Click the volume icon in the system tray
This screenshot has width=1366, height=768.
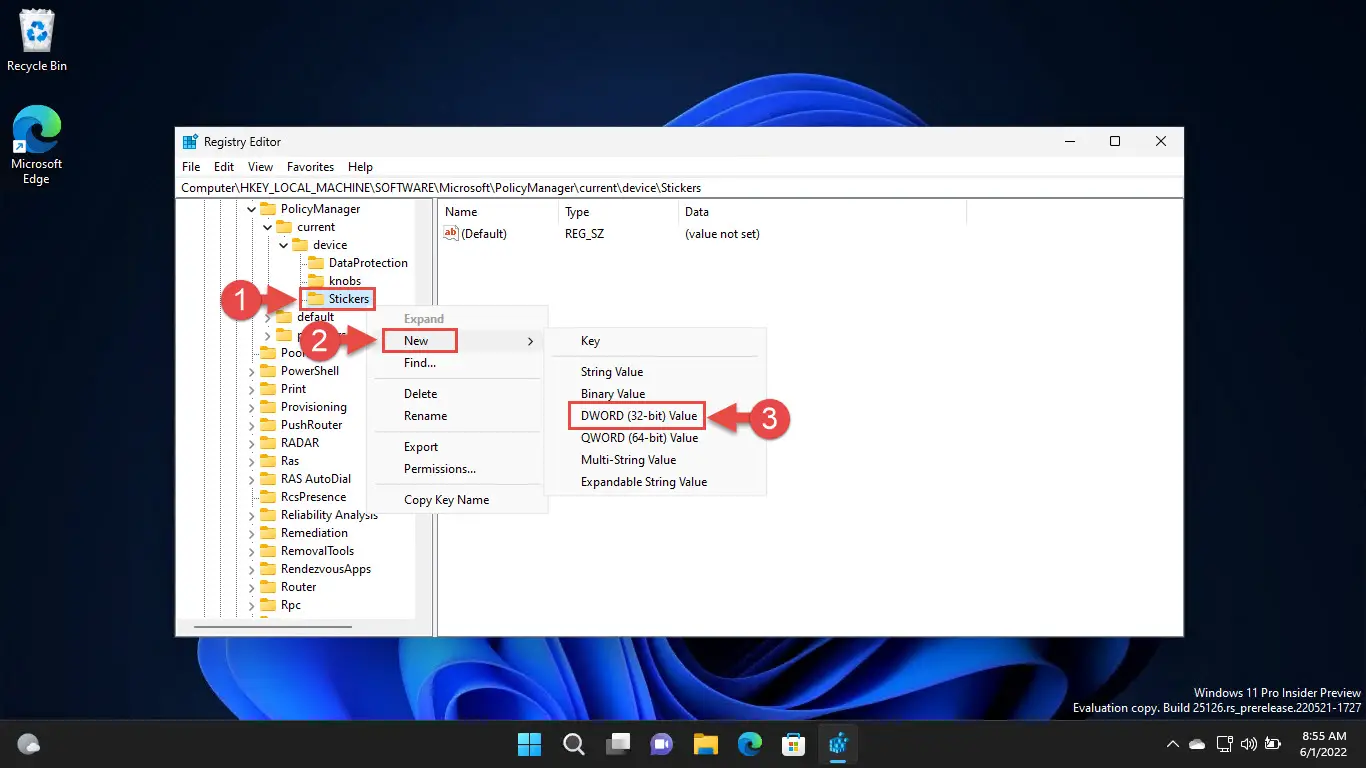pyautogui.click(x=1248, y=744)
